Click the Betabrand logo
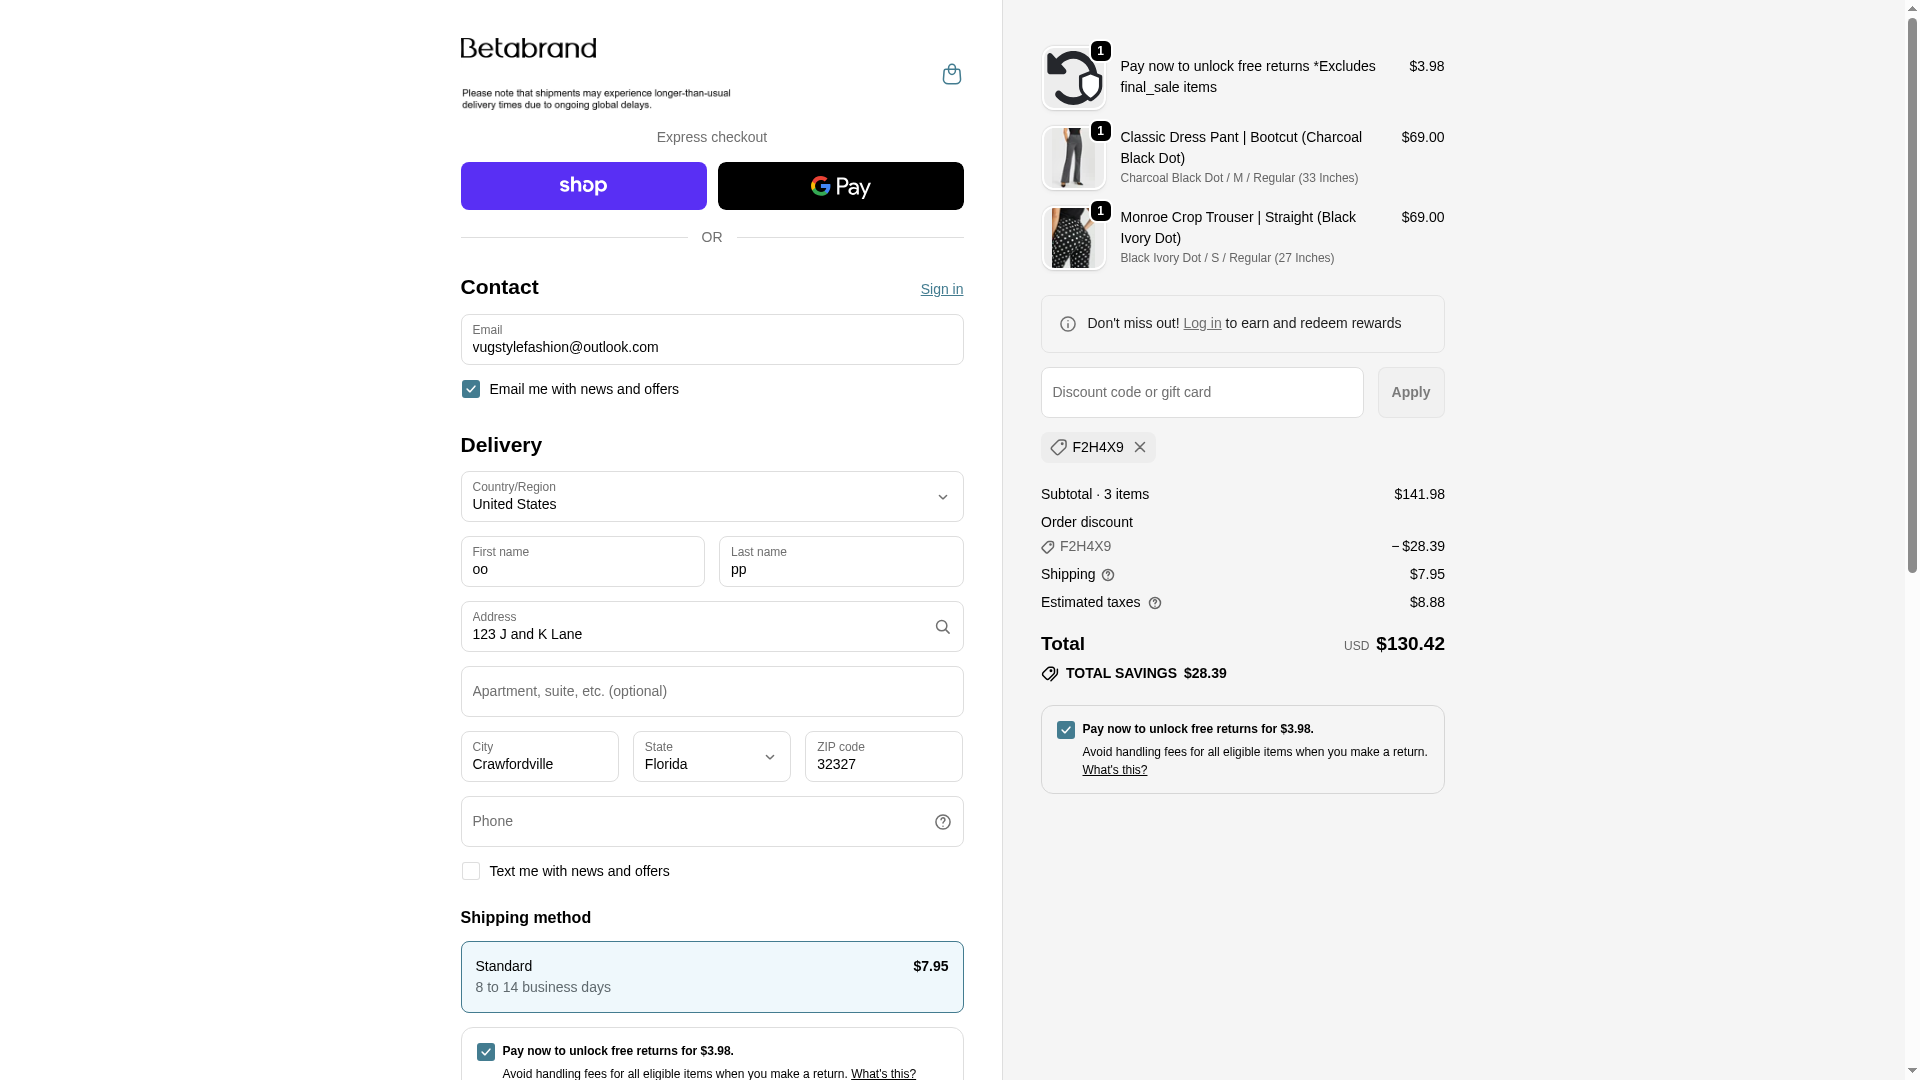The height and width of the screenshot is (1080, 1920). (528, 48)
